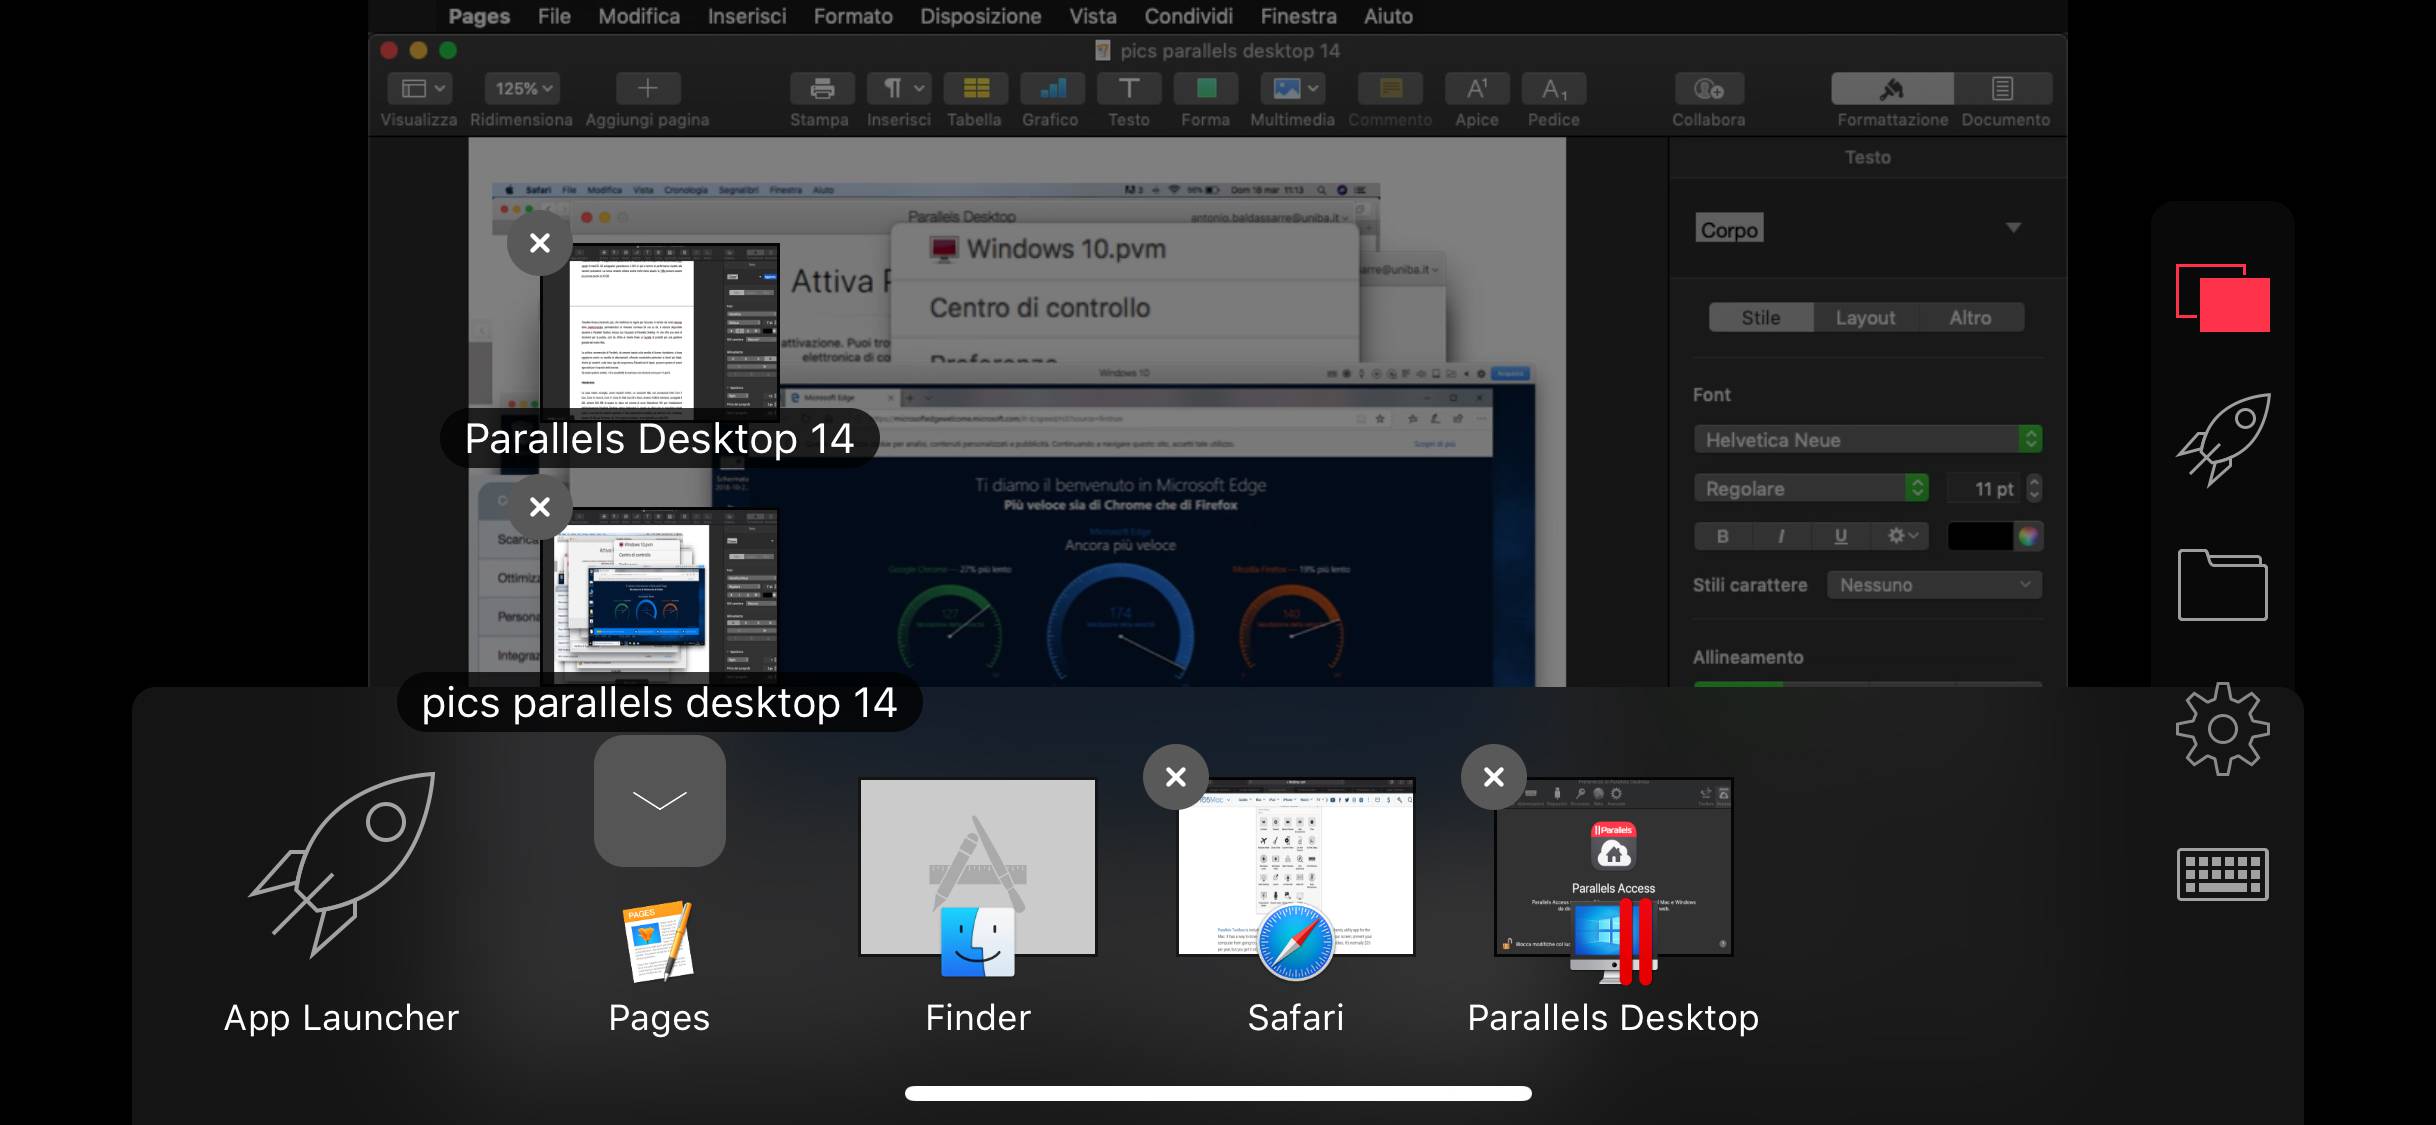2436x1125 pixels.
Task: Collapse the Pages windows list chevron
Action: (x=660, y=801)
